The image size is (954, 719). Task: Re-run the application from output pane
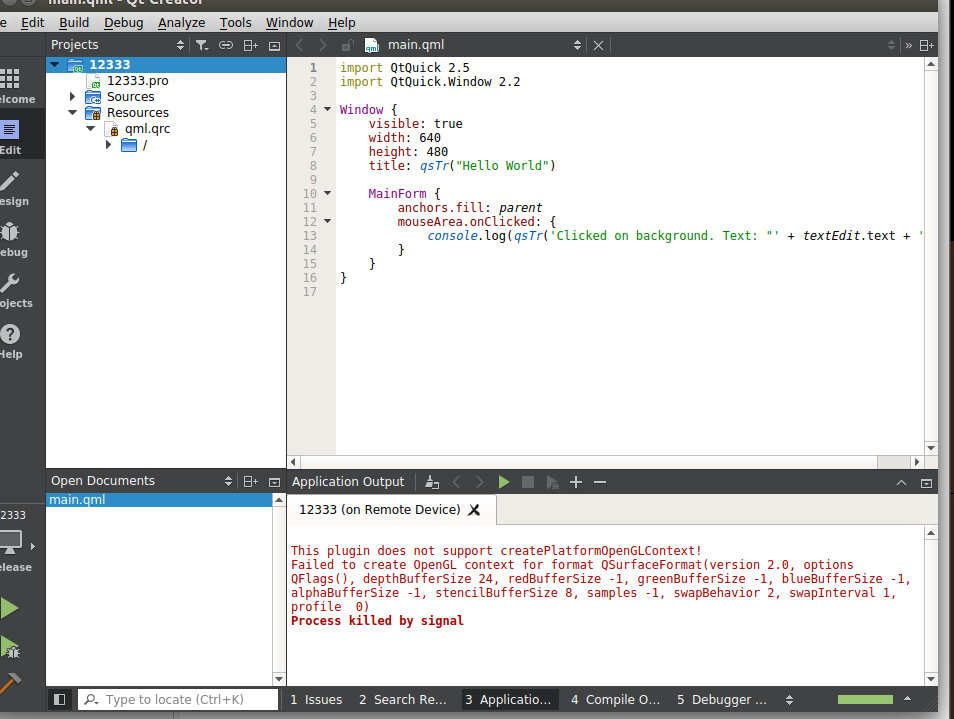(504, 482)
